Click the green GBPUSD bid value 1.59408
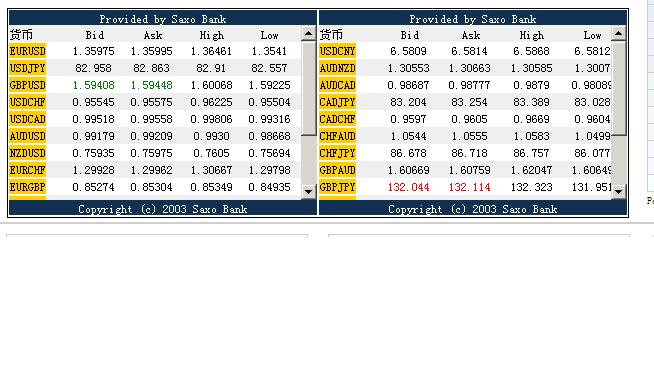Image resolution: width=654 pixels, height=384 pixels. tap(93, 85)
